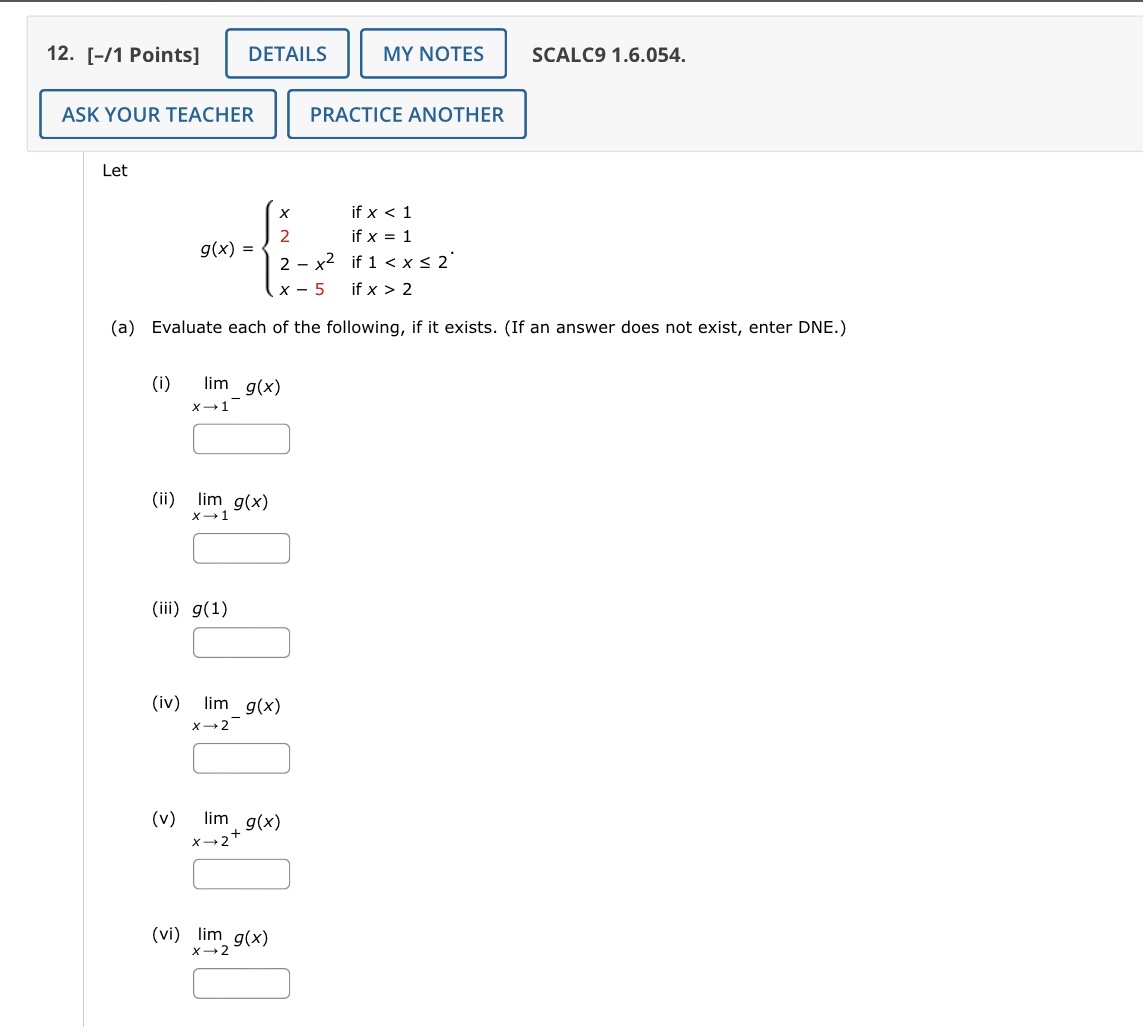Click the '[–/1 Points]' label
The image size is (1143, 1027).
[143, 55]
